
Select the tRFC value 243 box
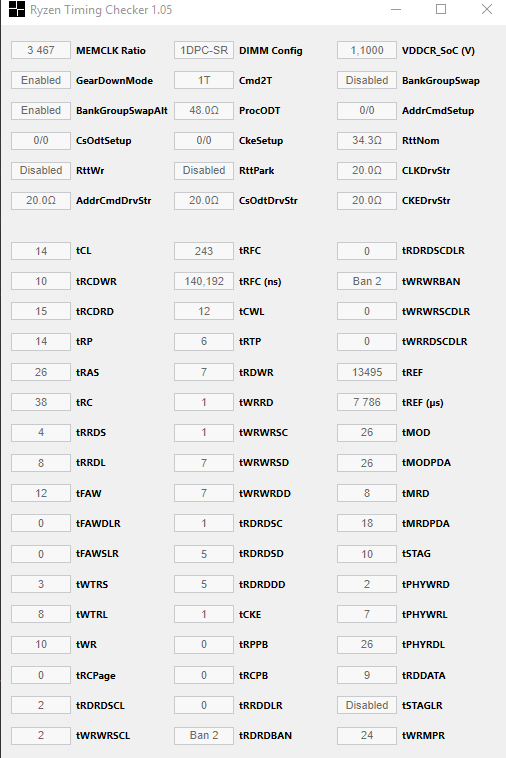[204, 251]
